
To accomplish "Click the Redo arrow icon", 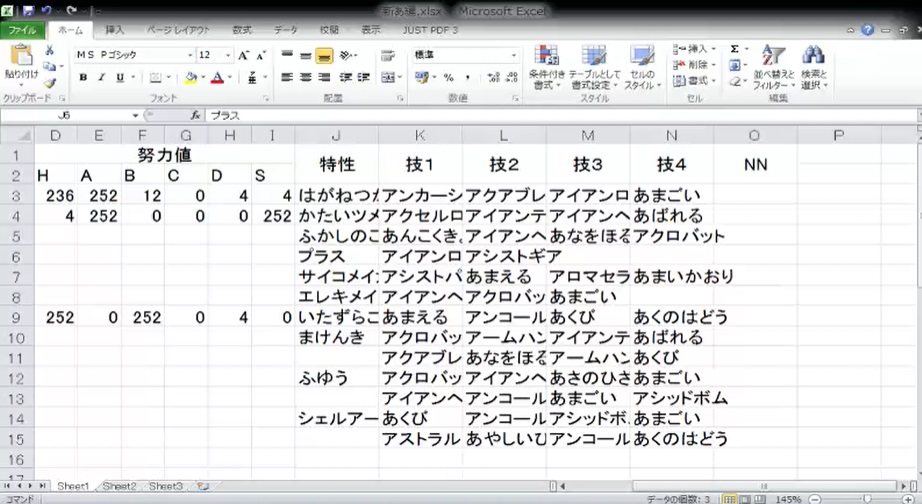I will [x=71, y=10].
